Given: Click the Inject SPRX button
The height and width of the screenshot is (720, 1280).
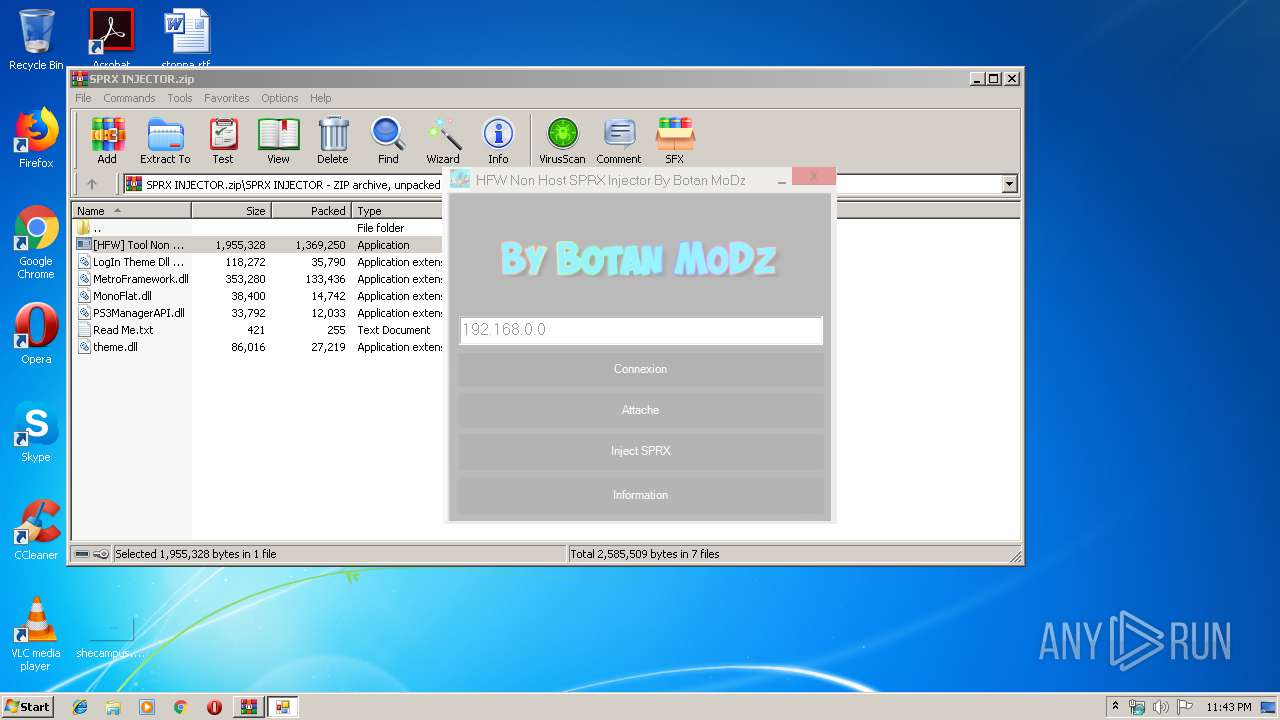Looking at the screenshot, I should coord(641,451).
